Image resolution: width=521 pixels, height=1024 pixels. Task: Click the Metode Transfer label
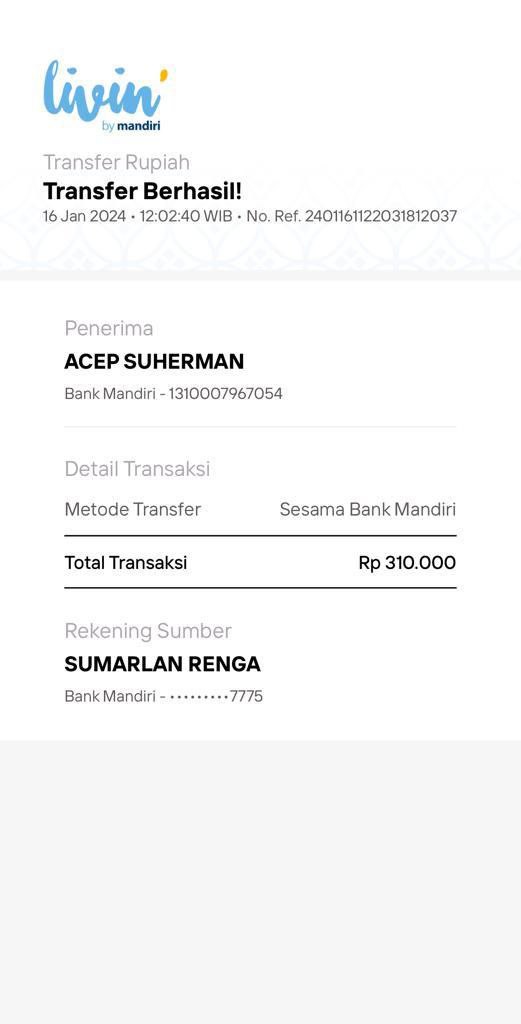click(x=133, y=509)
